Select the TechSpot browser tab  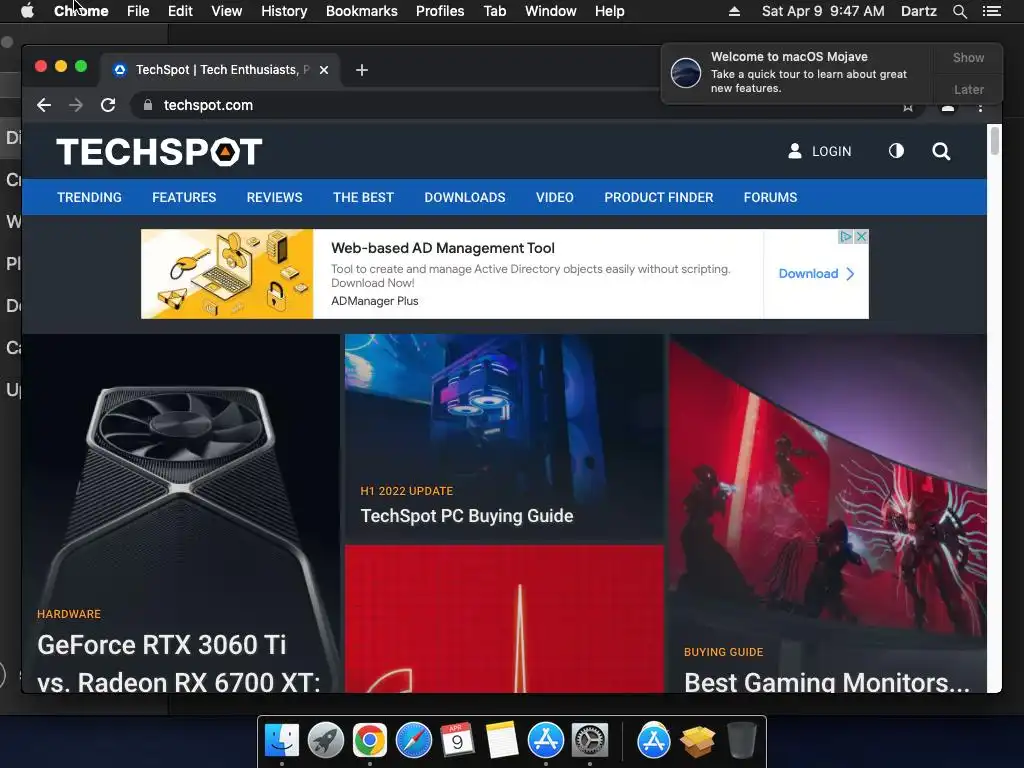[219, 70]
